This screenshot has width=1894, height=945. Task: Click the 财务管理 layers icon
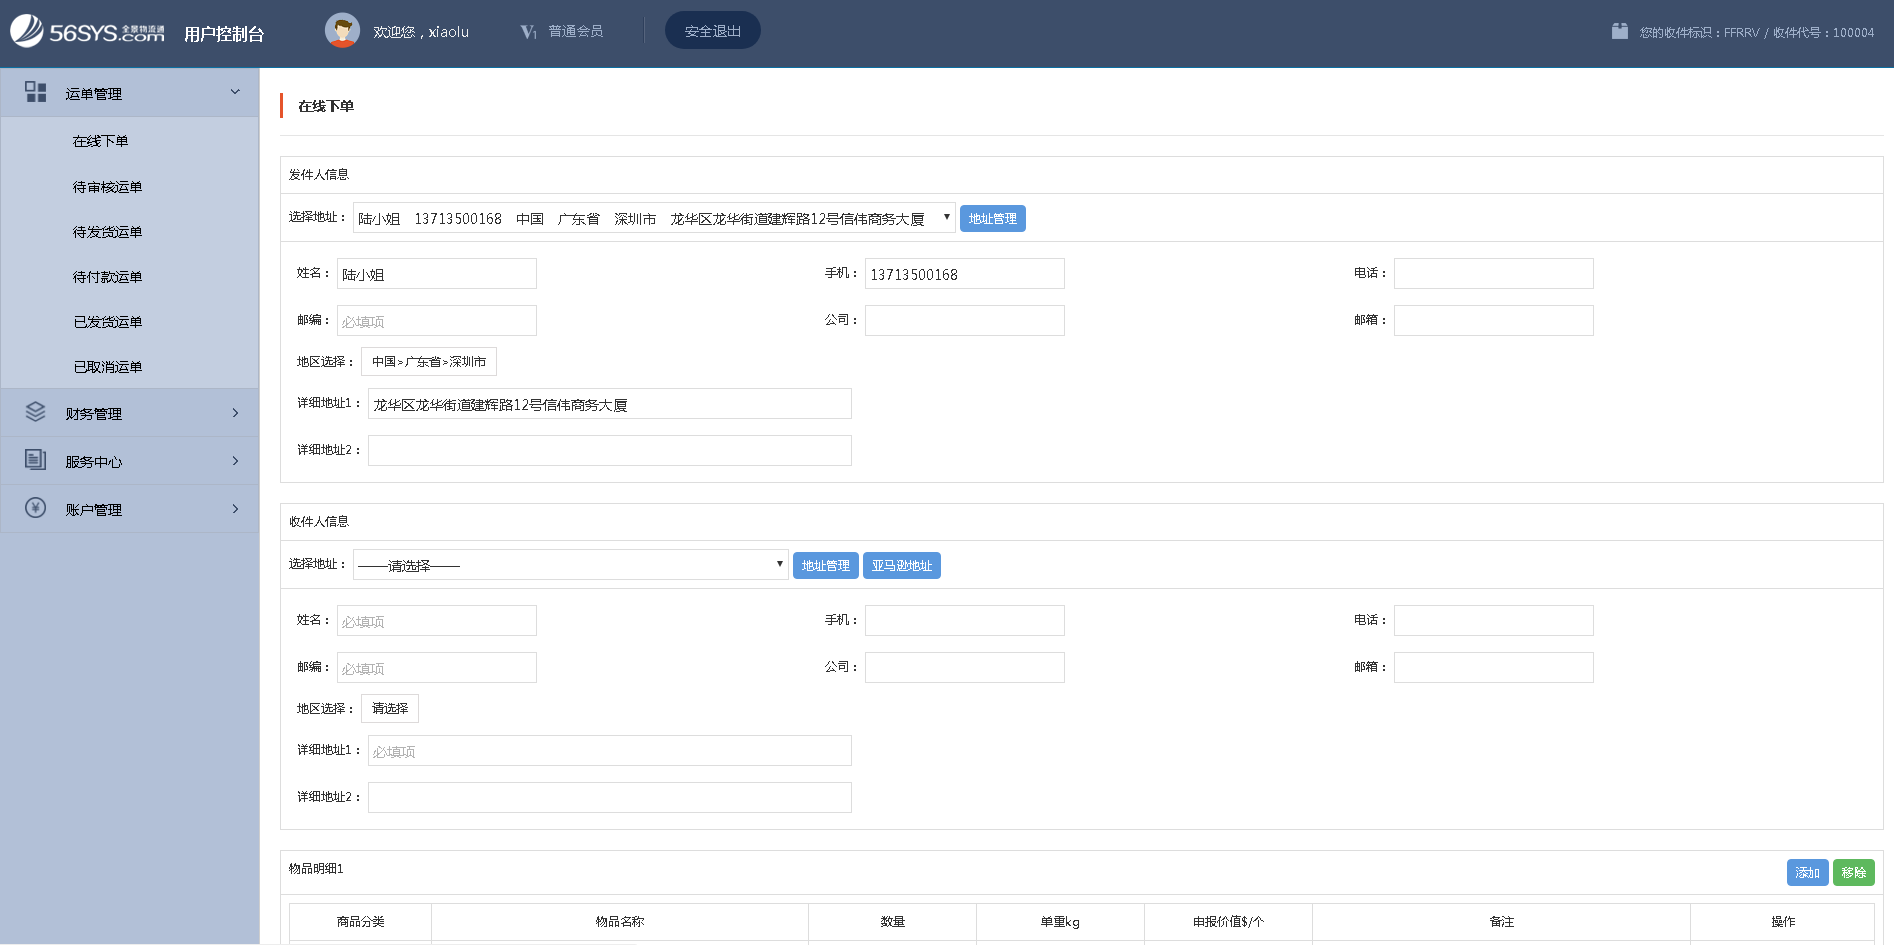[36, 412]
